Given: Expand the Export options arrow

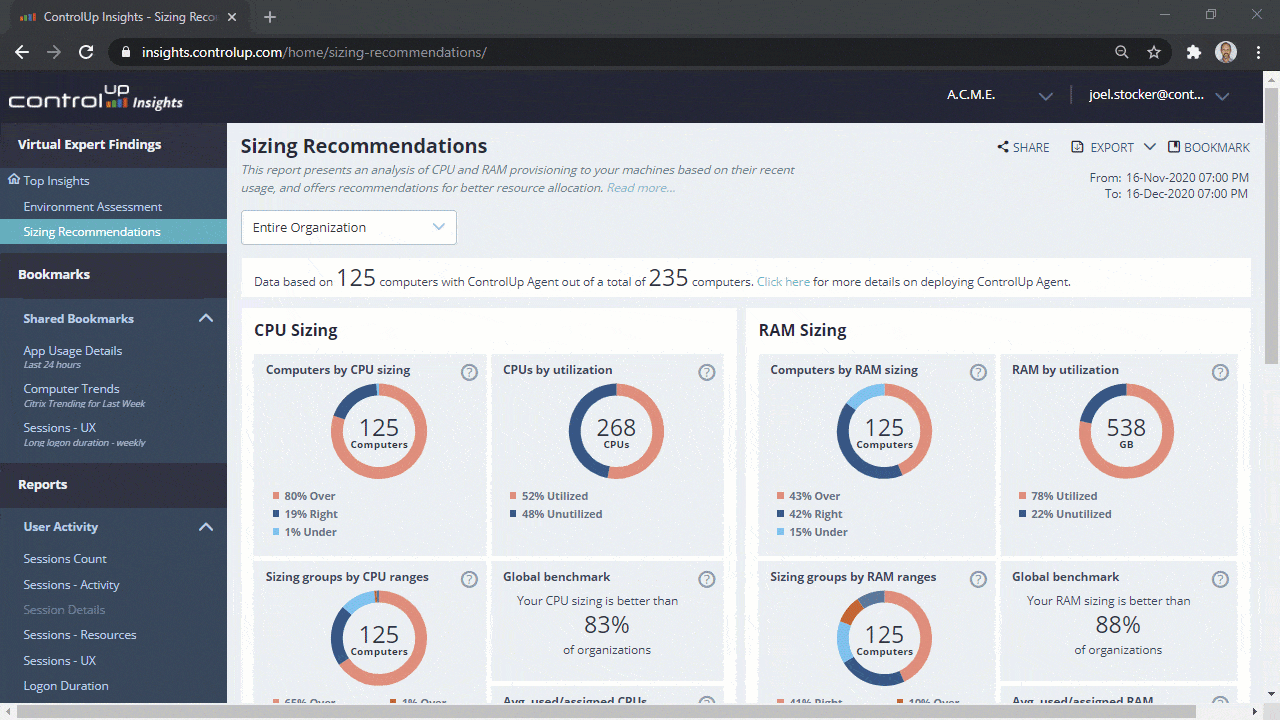Looking at the screenshot, I should (x=1149, y=147).
